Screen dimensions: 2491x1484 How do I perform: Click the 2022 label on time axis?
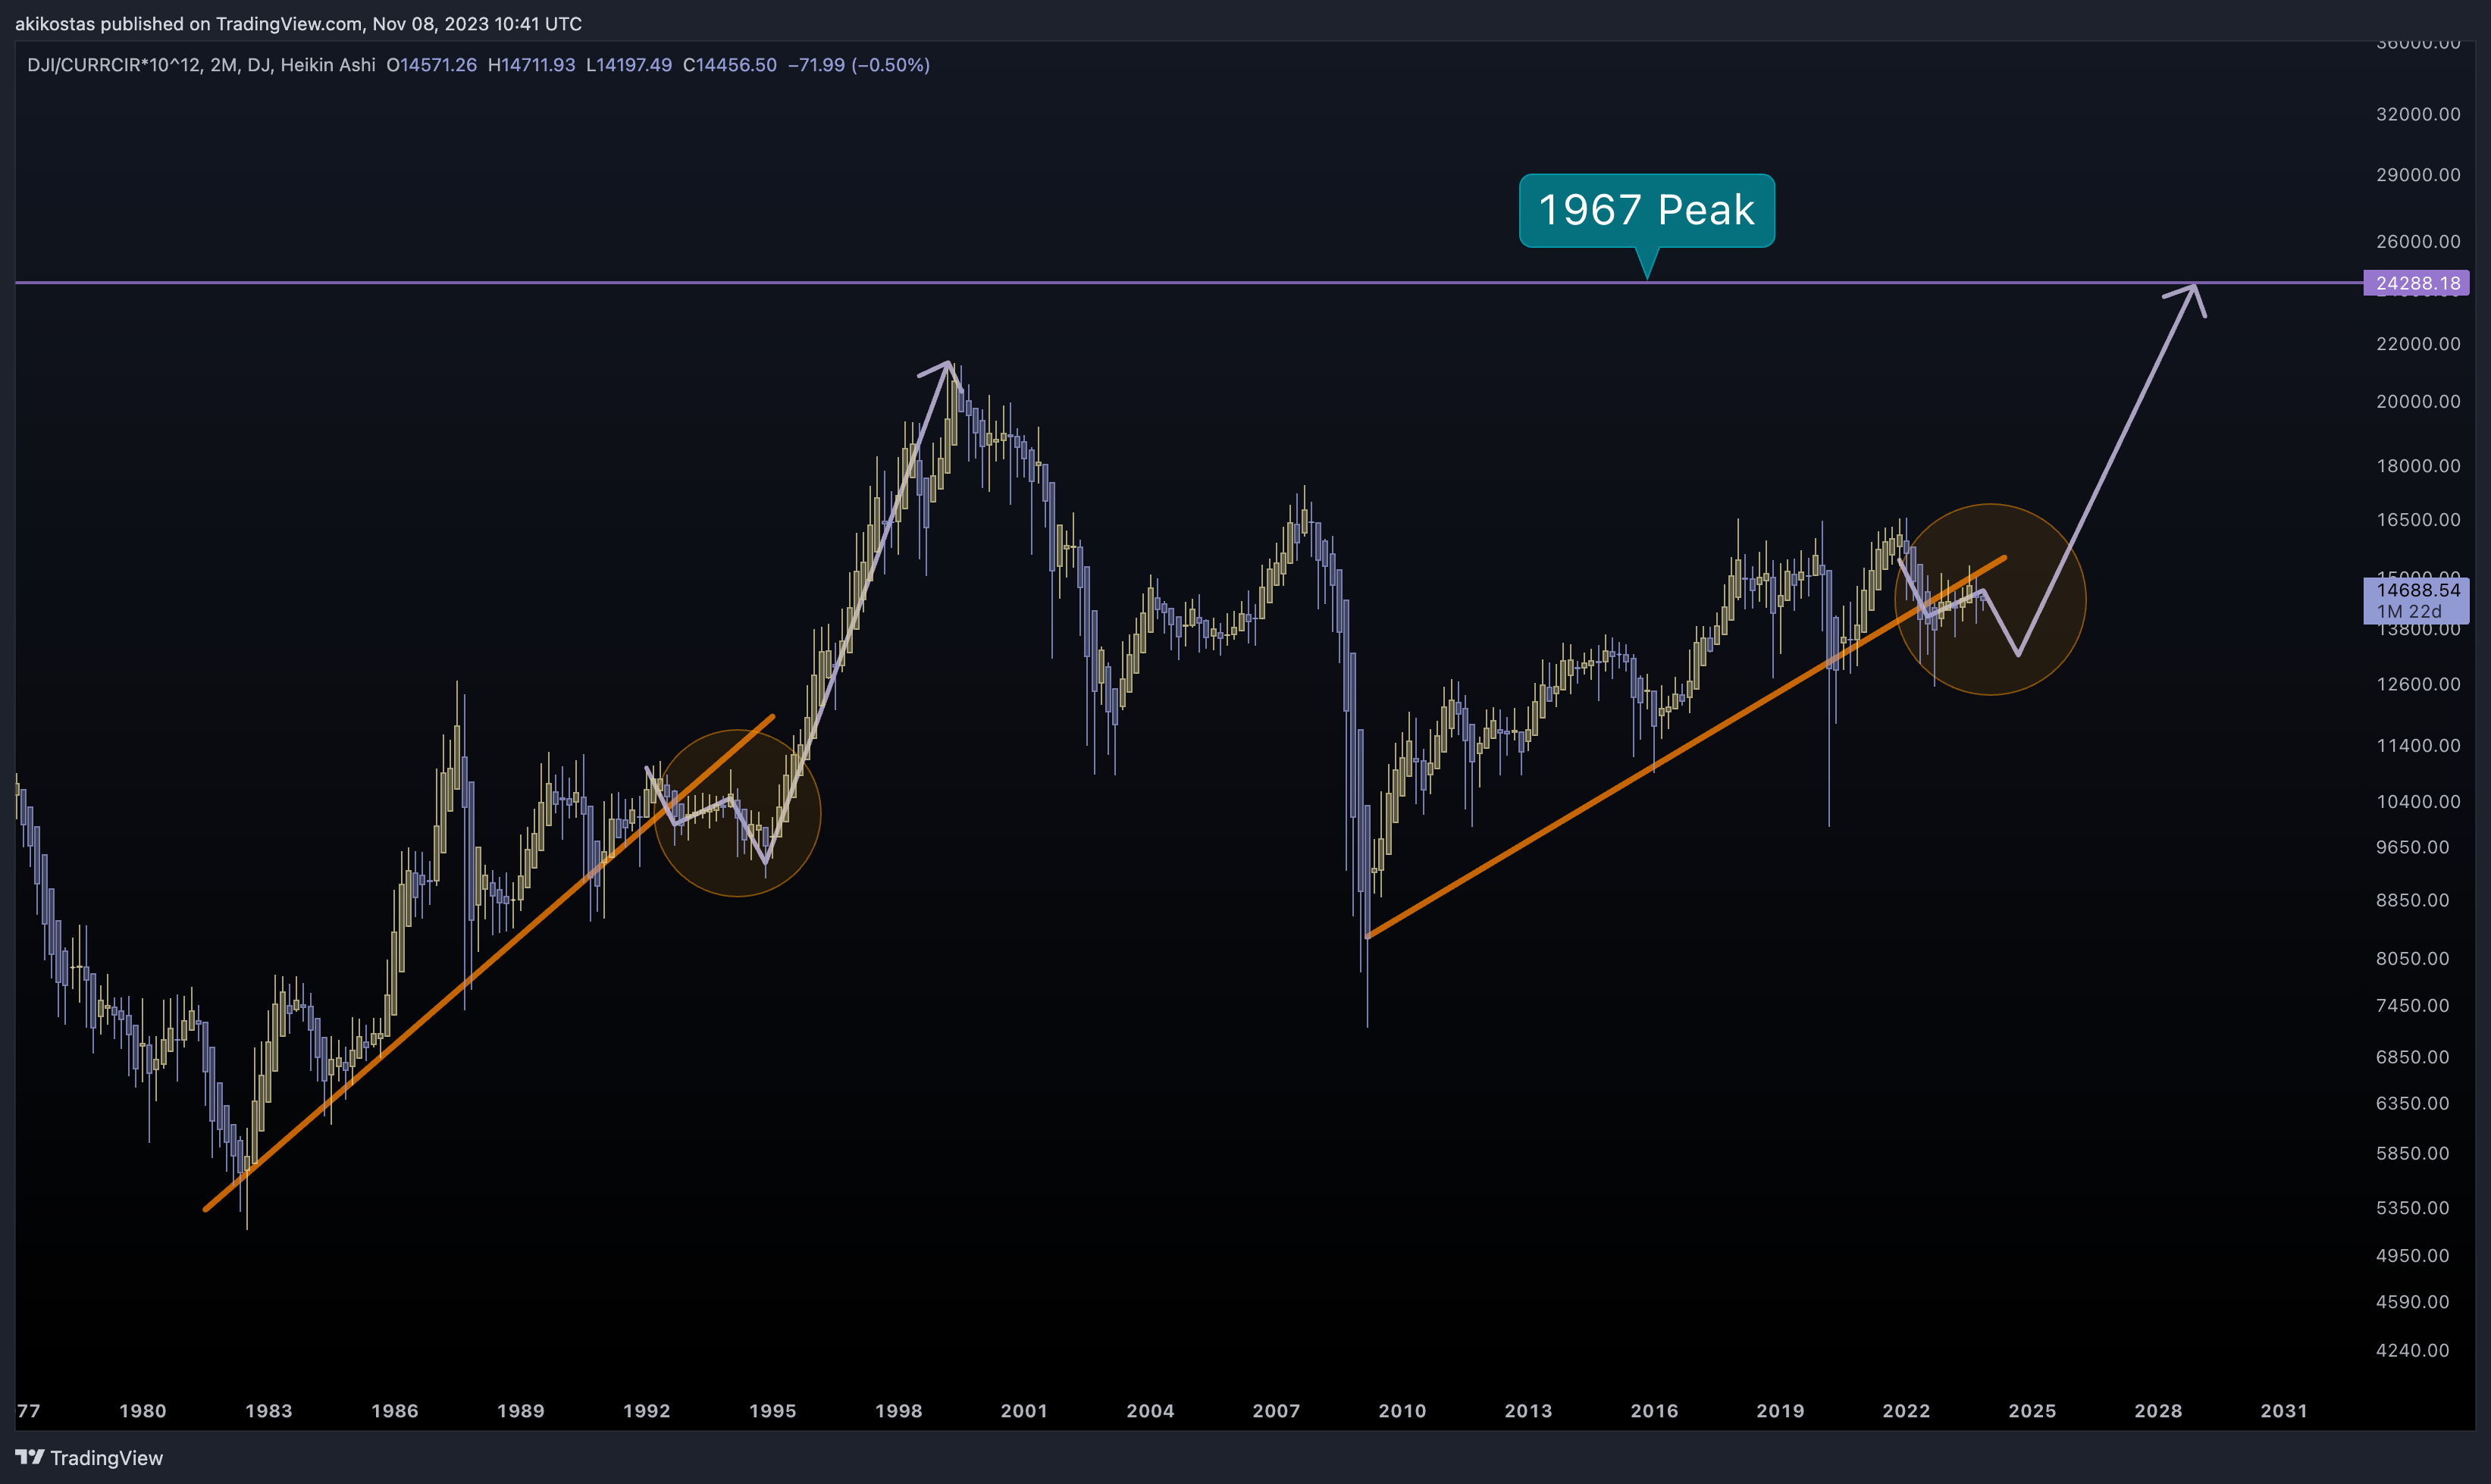click(1907, 1411)
